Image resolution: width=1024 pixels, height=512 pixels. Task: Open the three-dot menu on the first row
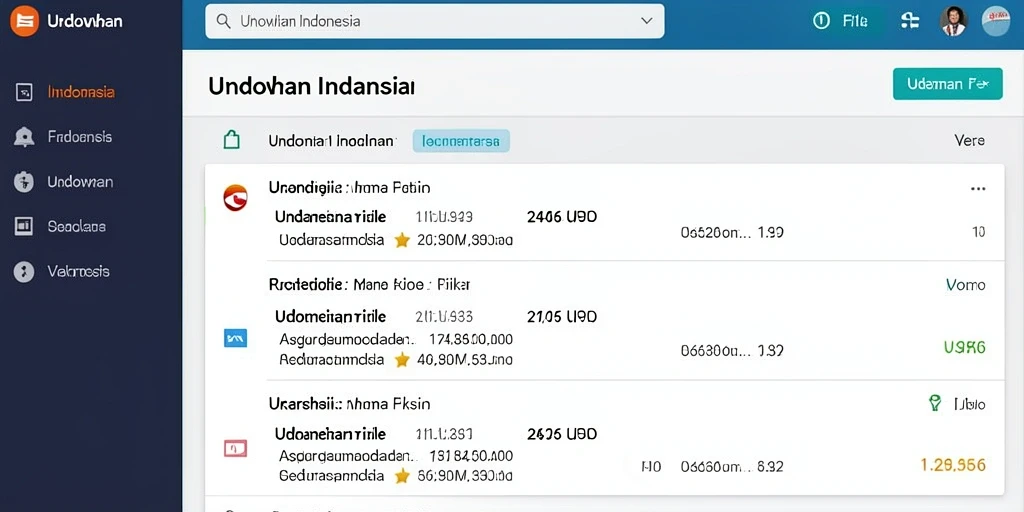[x=978, y=189]
